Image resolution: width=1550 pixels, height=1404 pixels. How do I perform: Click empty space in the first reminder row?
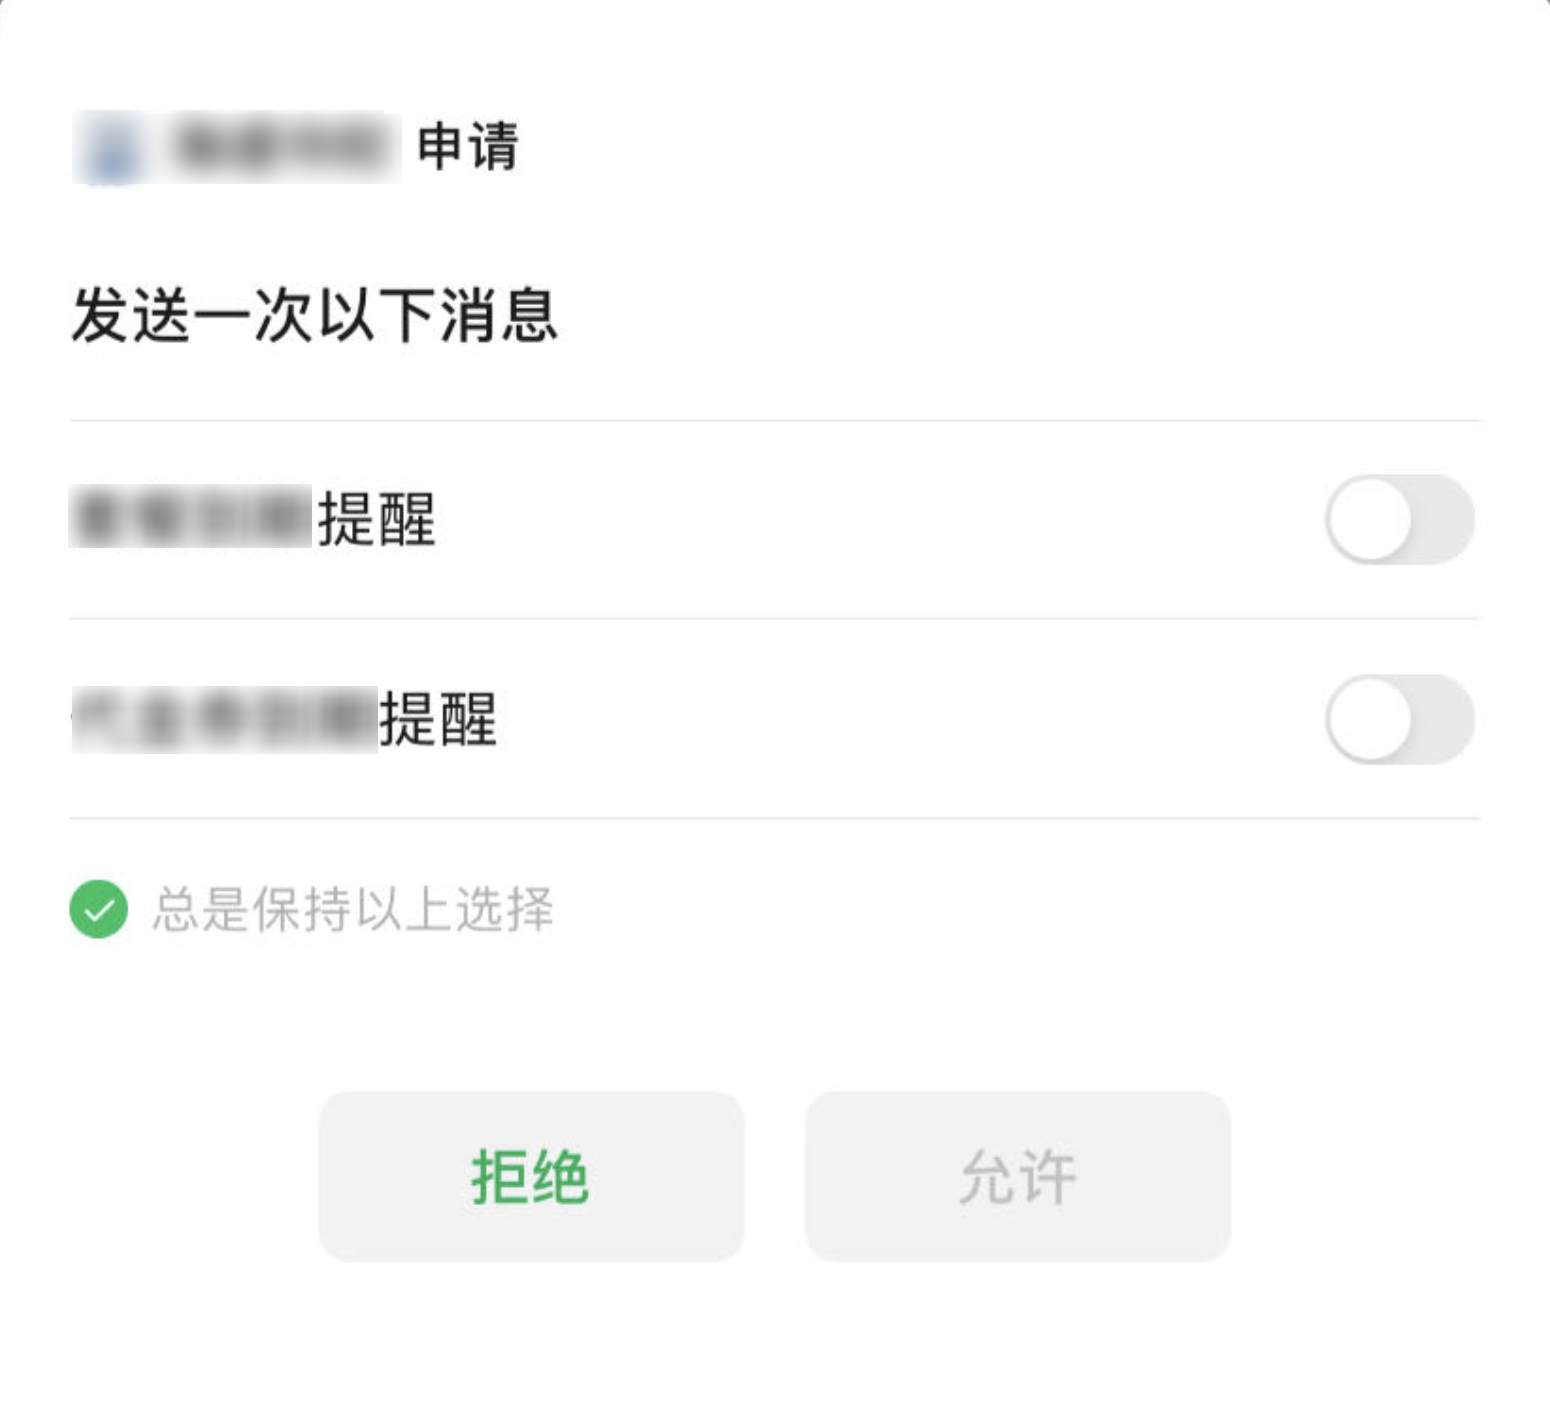(x=880, y=519)
